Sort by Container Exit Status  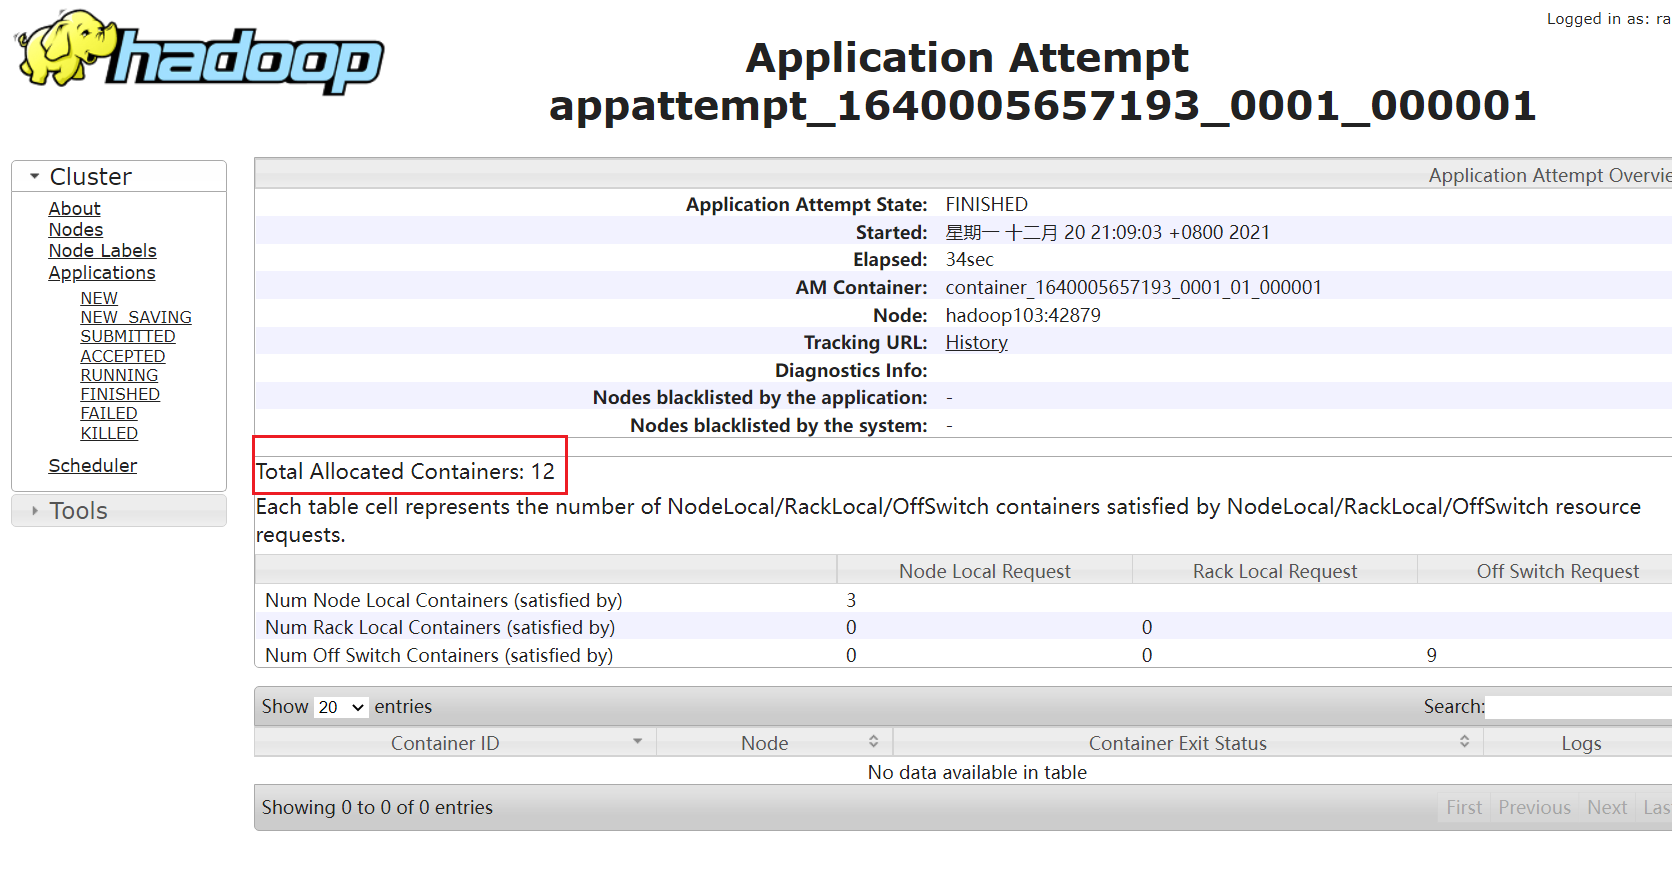[1188, 743]
